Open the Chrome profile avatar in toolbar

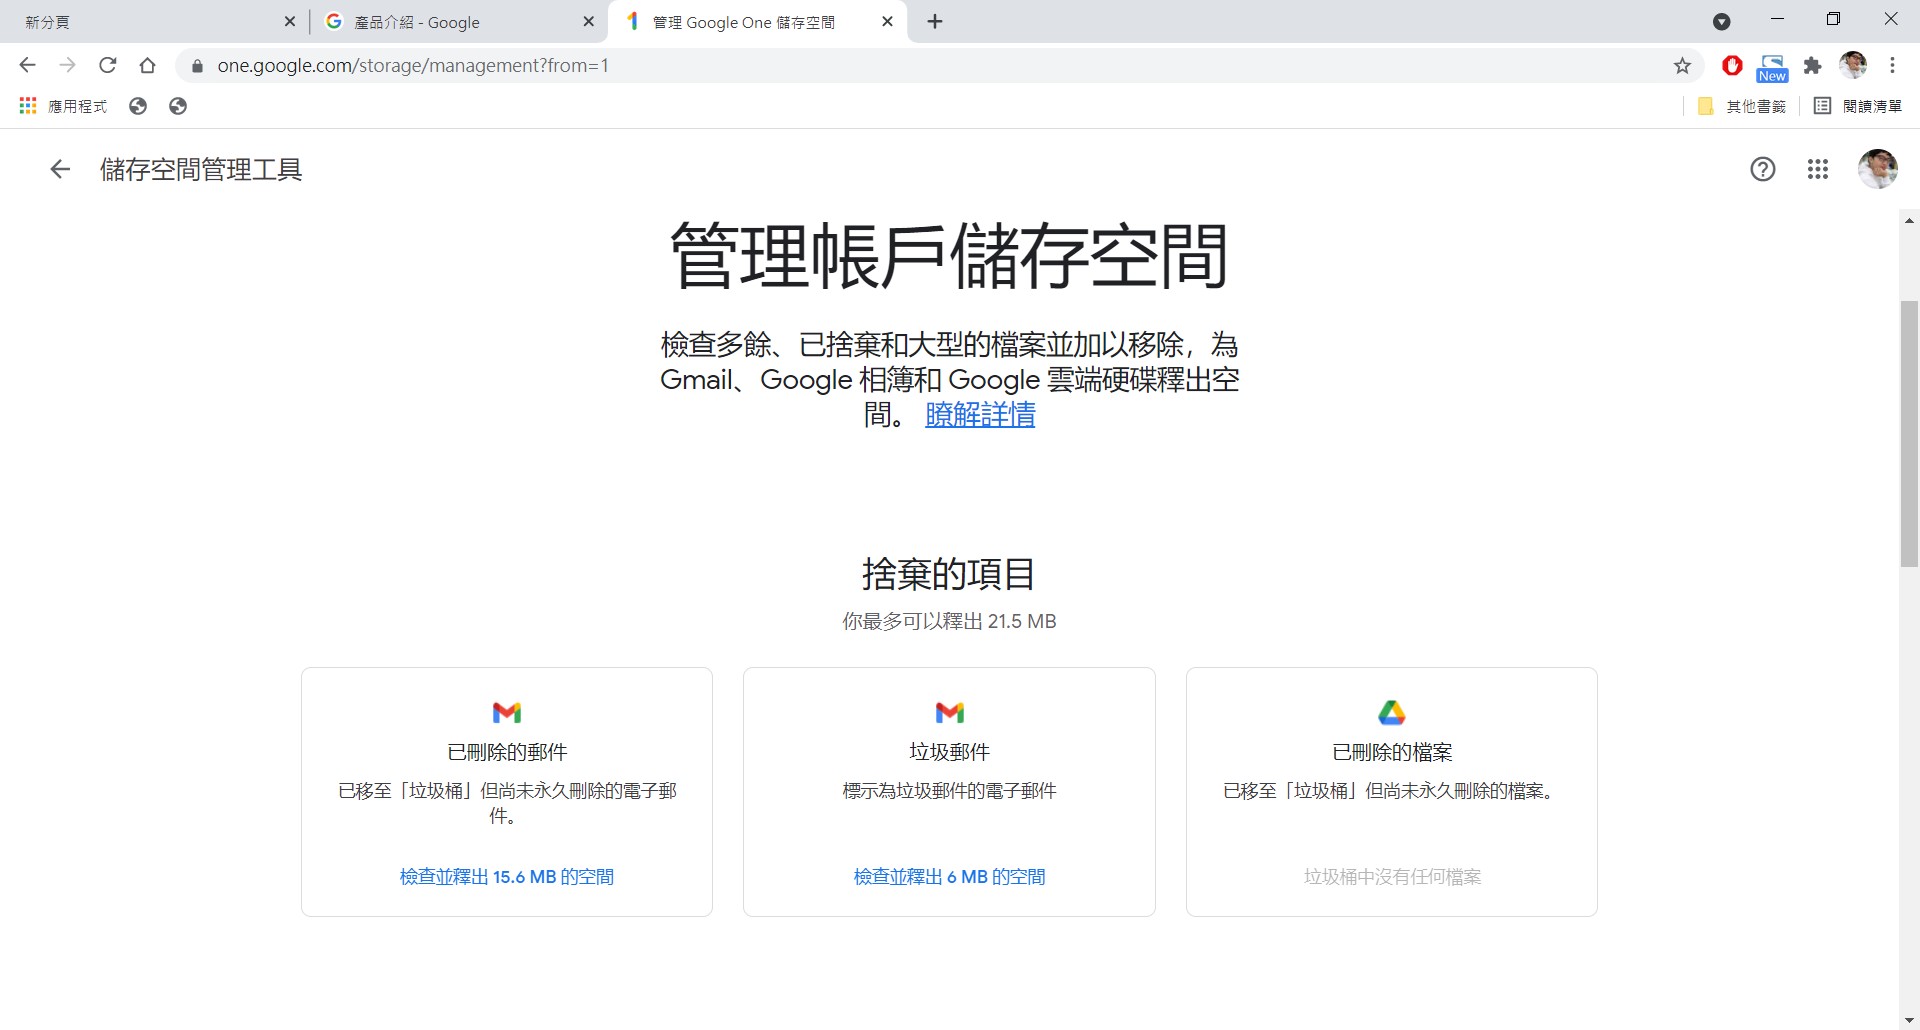[1853, 66]
